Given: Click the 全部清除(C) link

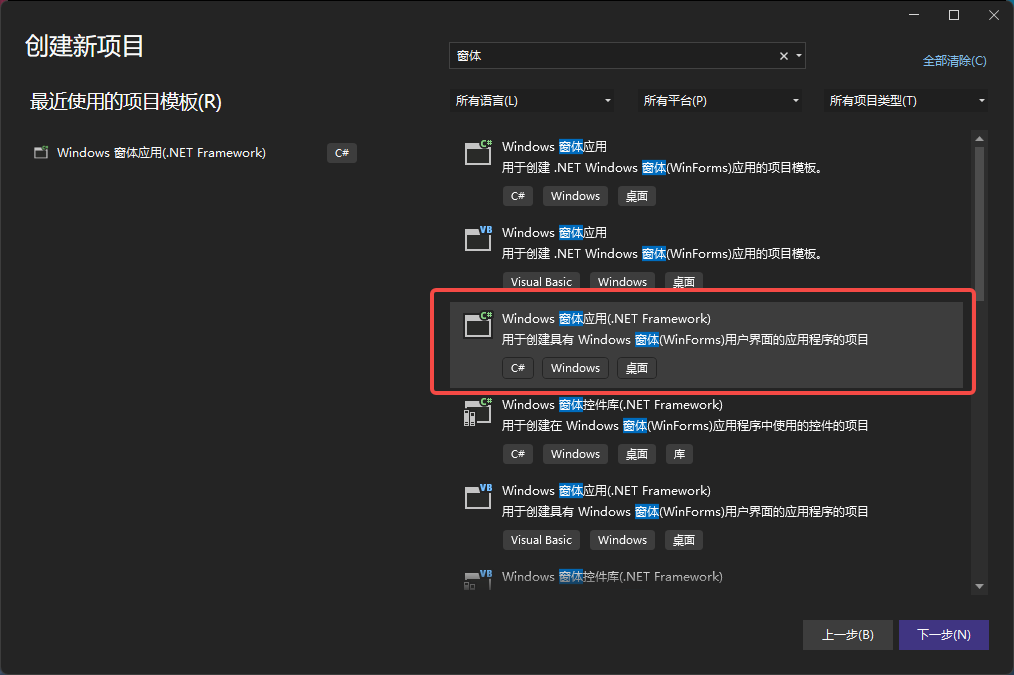Looking at the screenshot, I should click(955, 61).
